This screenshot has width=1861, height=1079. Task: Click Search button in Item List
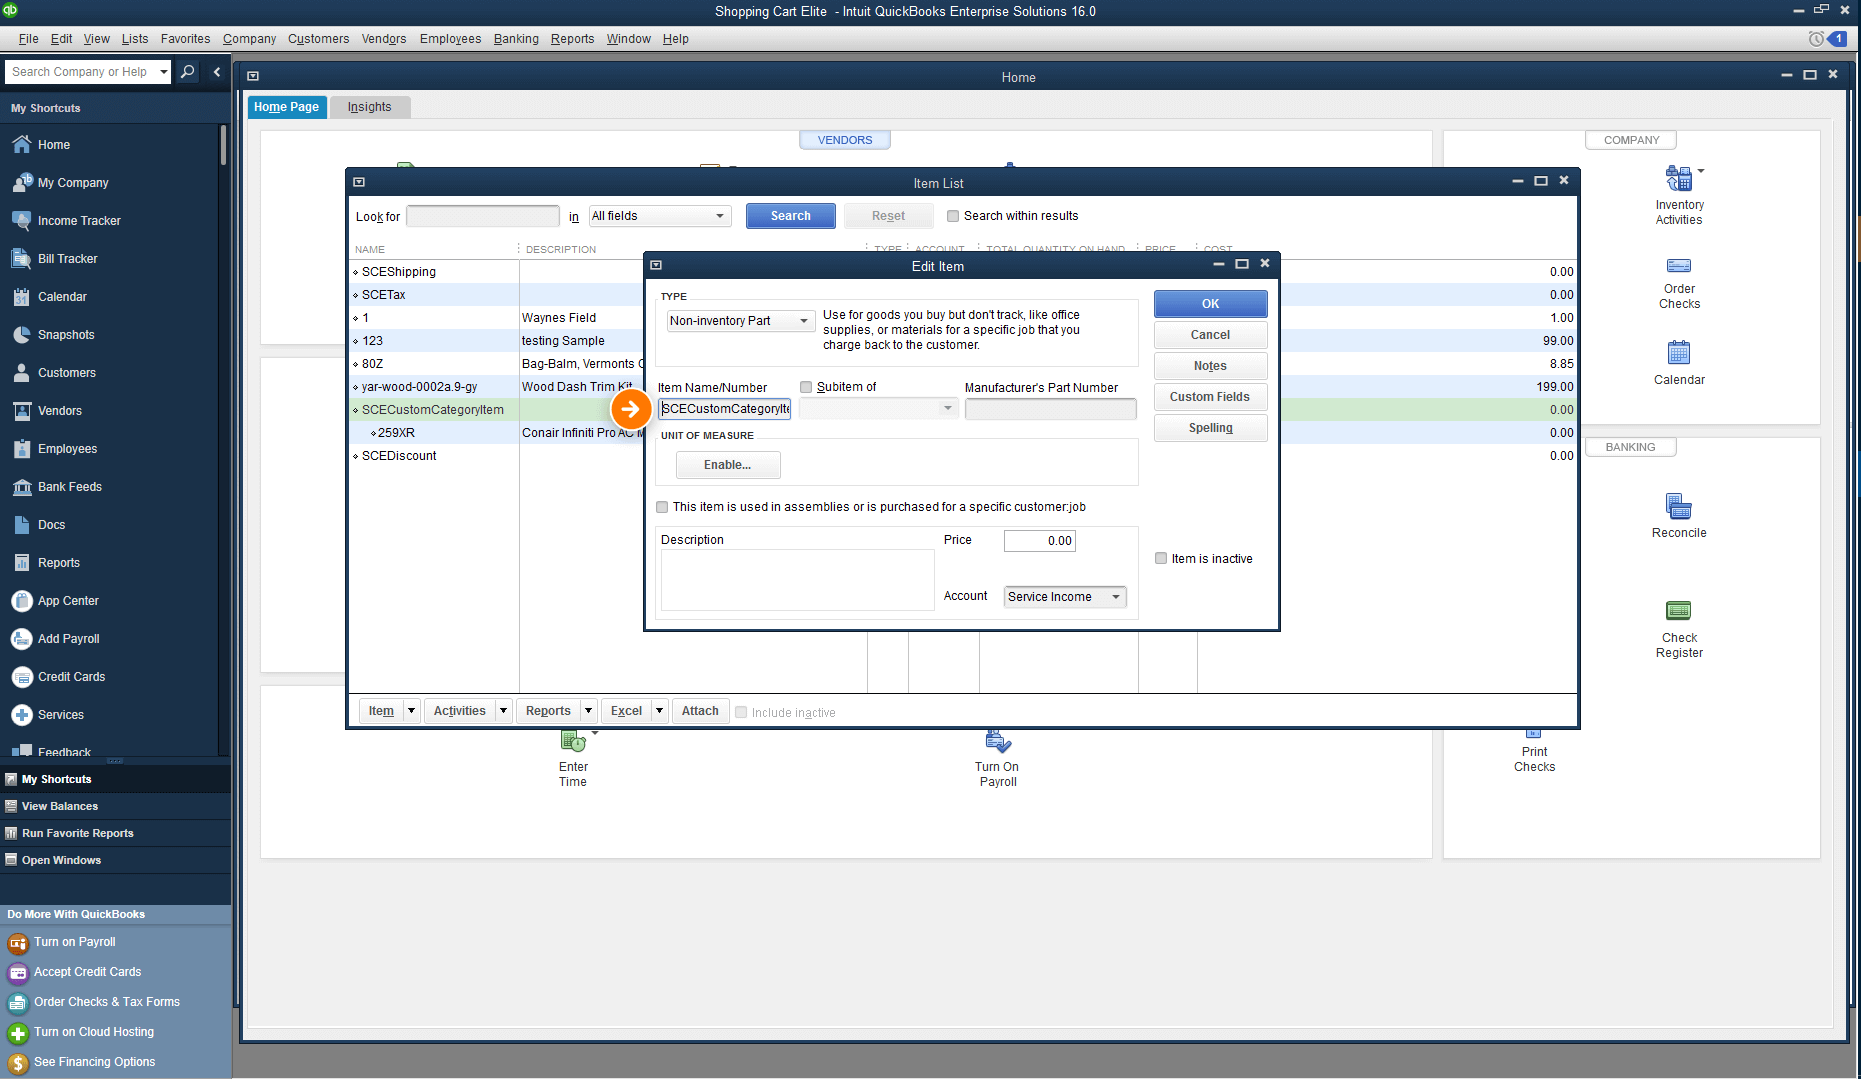(790, 216)
